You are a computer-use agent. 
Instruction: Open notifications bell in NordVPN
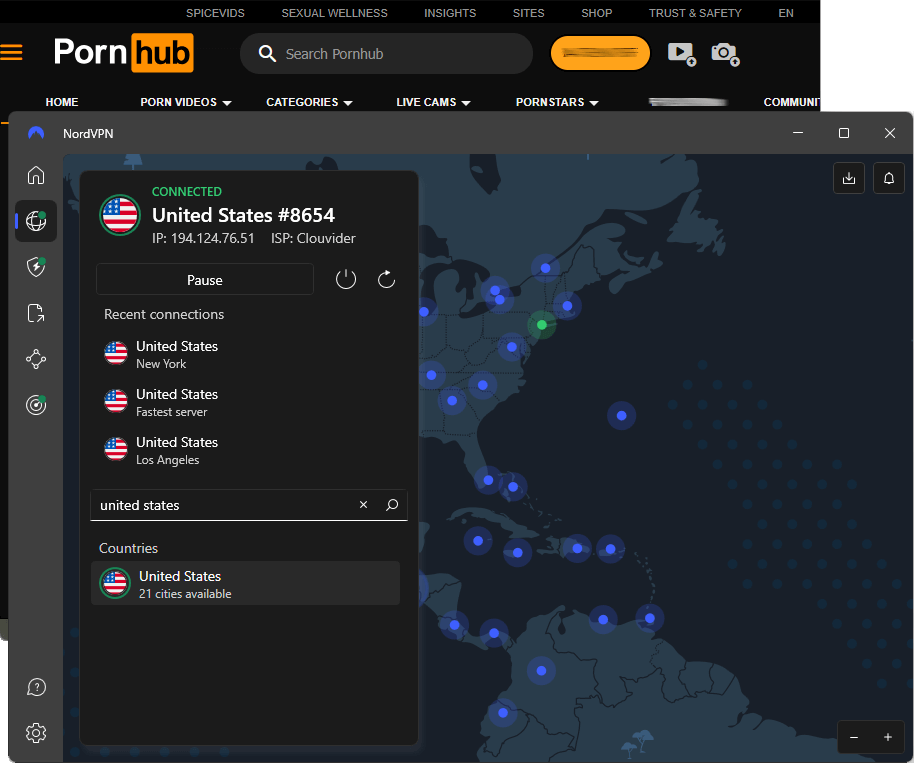pyautogui.click(x=888, y=178)
